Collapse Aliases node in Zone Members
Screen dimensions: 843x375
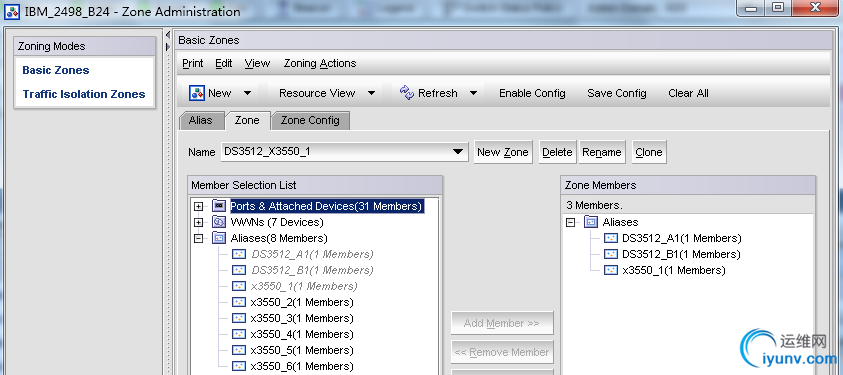[570, 222]
